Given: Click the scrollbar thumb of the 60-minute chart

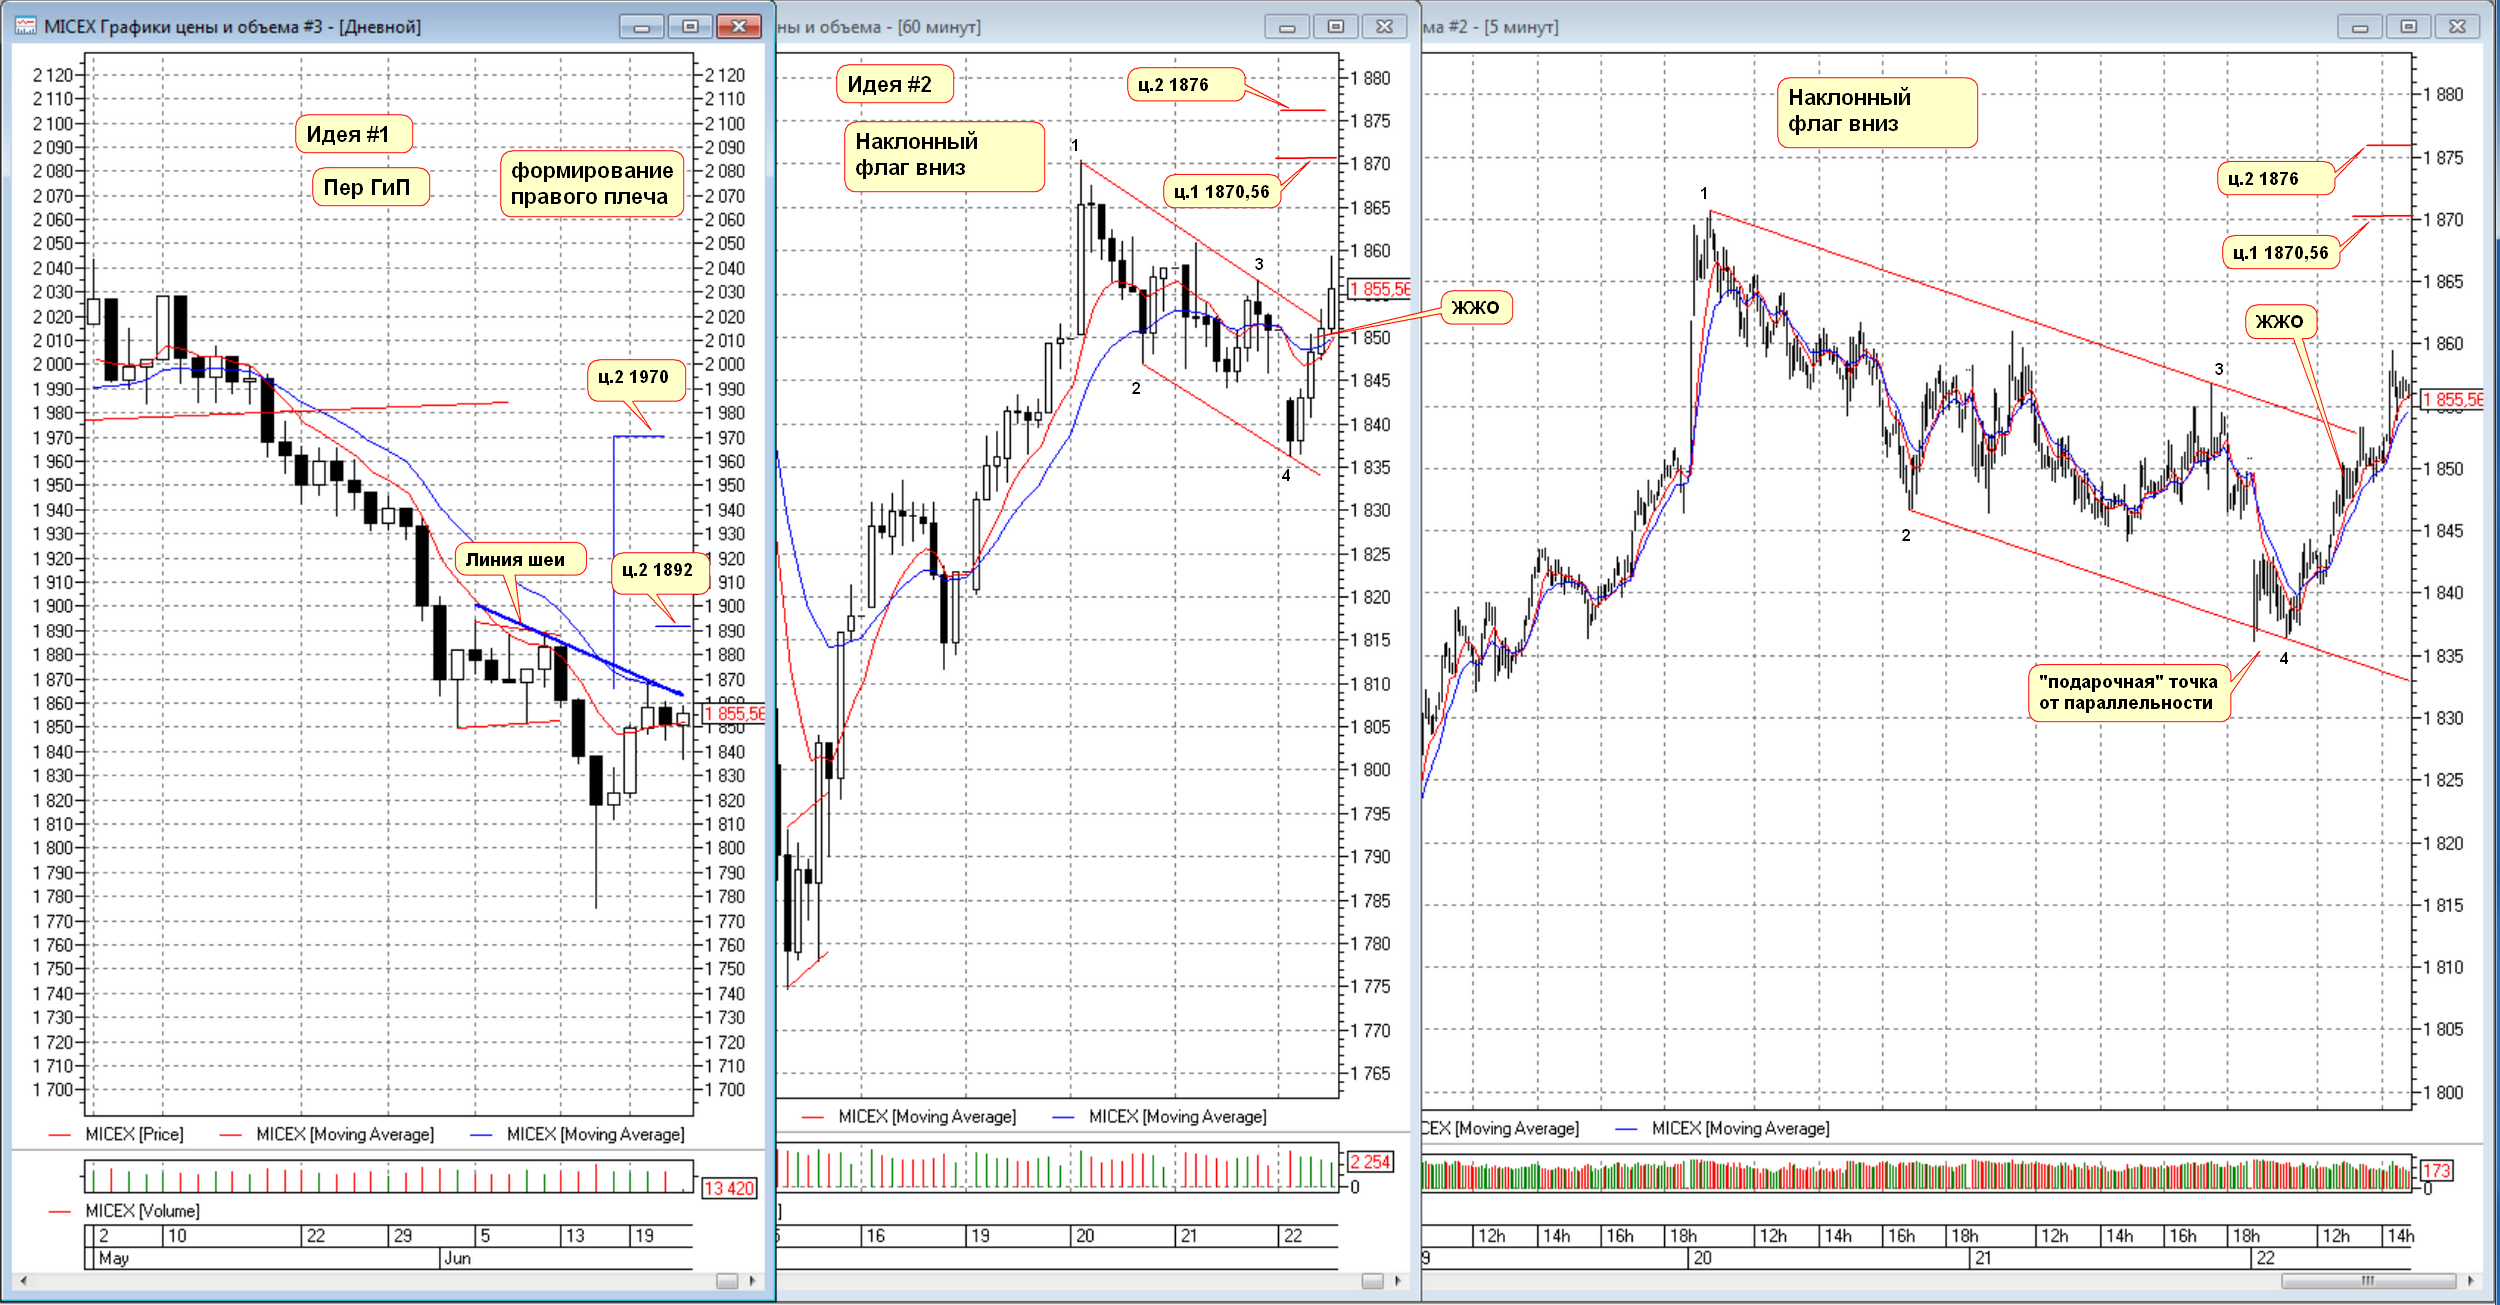Looking at the screenshot, I should tap(1373, 1281).
